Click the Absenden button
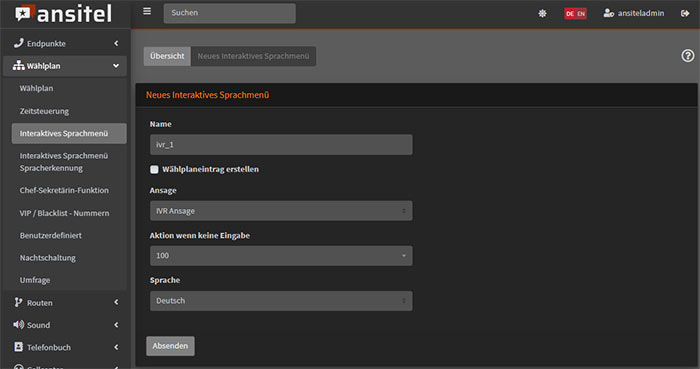This screenshot has height=369, width=700. [171, 346]
